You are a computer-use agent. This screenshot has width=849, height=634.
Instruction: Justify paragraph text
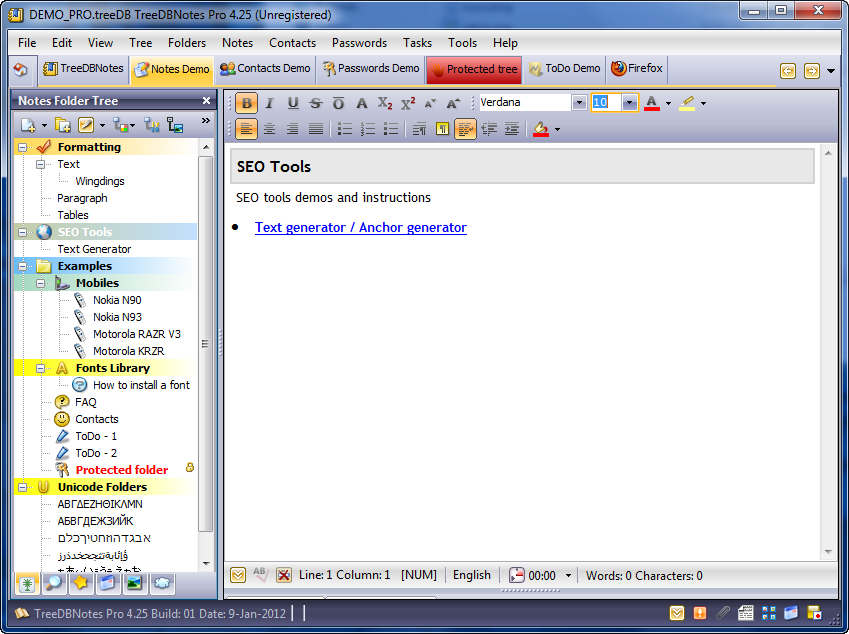tap(316, 129)
